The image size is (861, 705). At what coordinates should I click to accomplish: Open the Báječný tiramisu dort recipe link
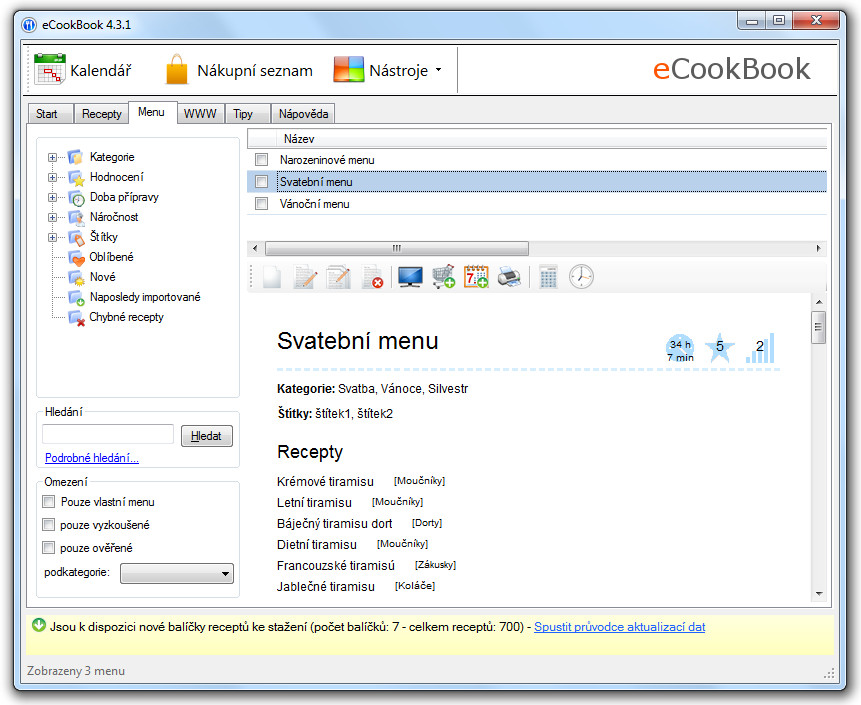[334, 523]
